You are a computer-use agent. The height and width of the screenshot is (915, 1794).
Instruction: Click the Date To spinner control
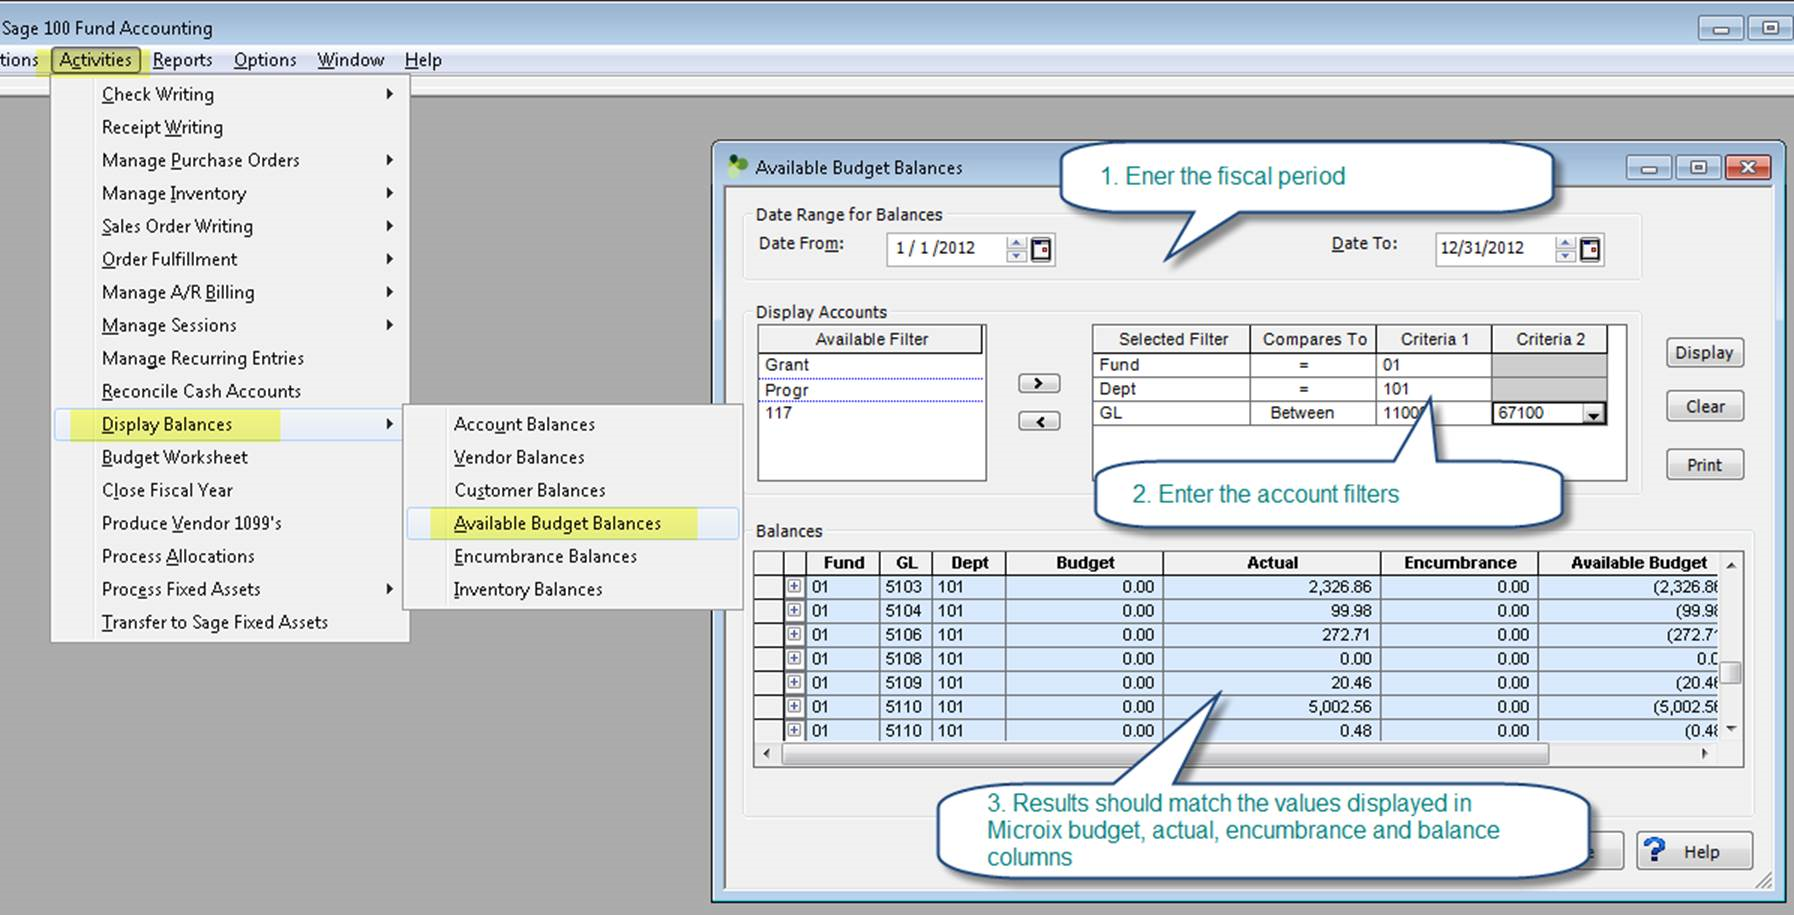pyautogui.click(x=1565, y=249)
